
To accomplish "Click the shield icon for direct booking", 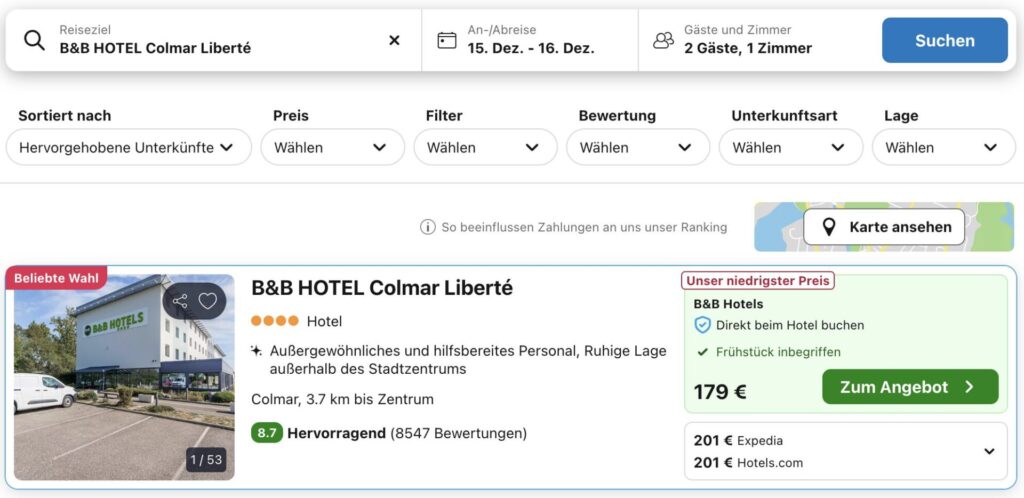I will pos(702,325).
